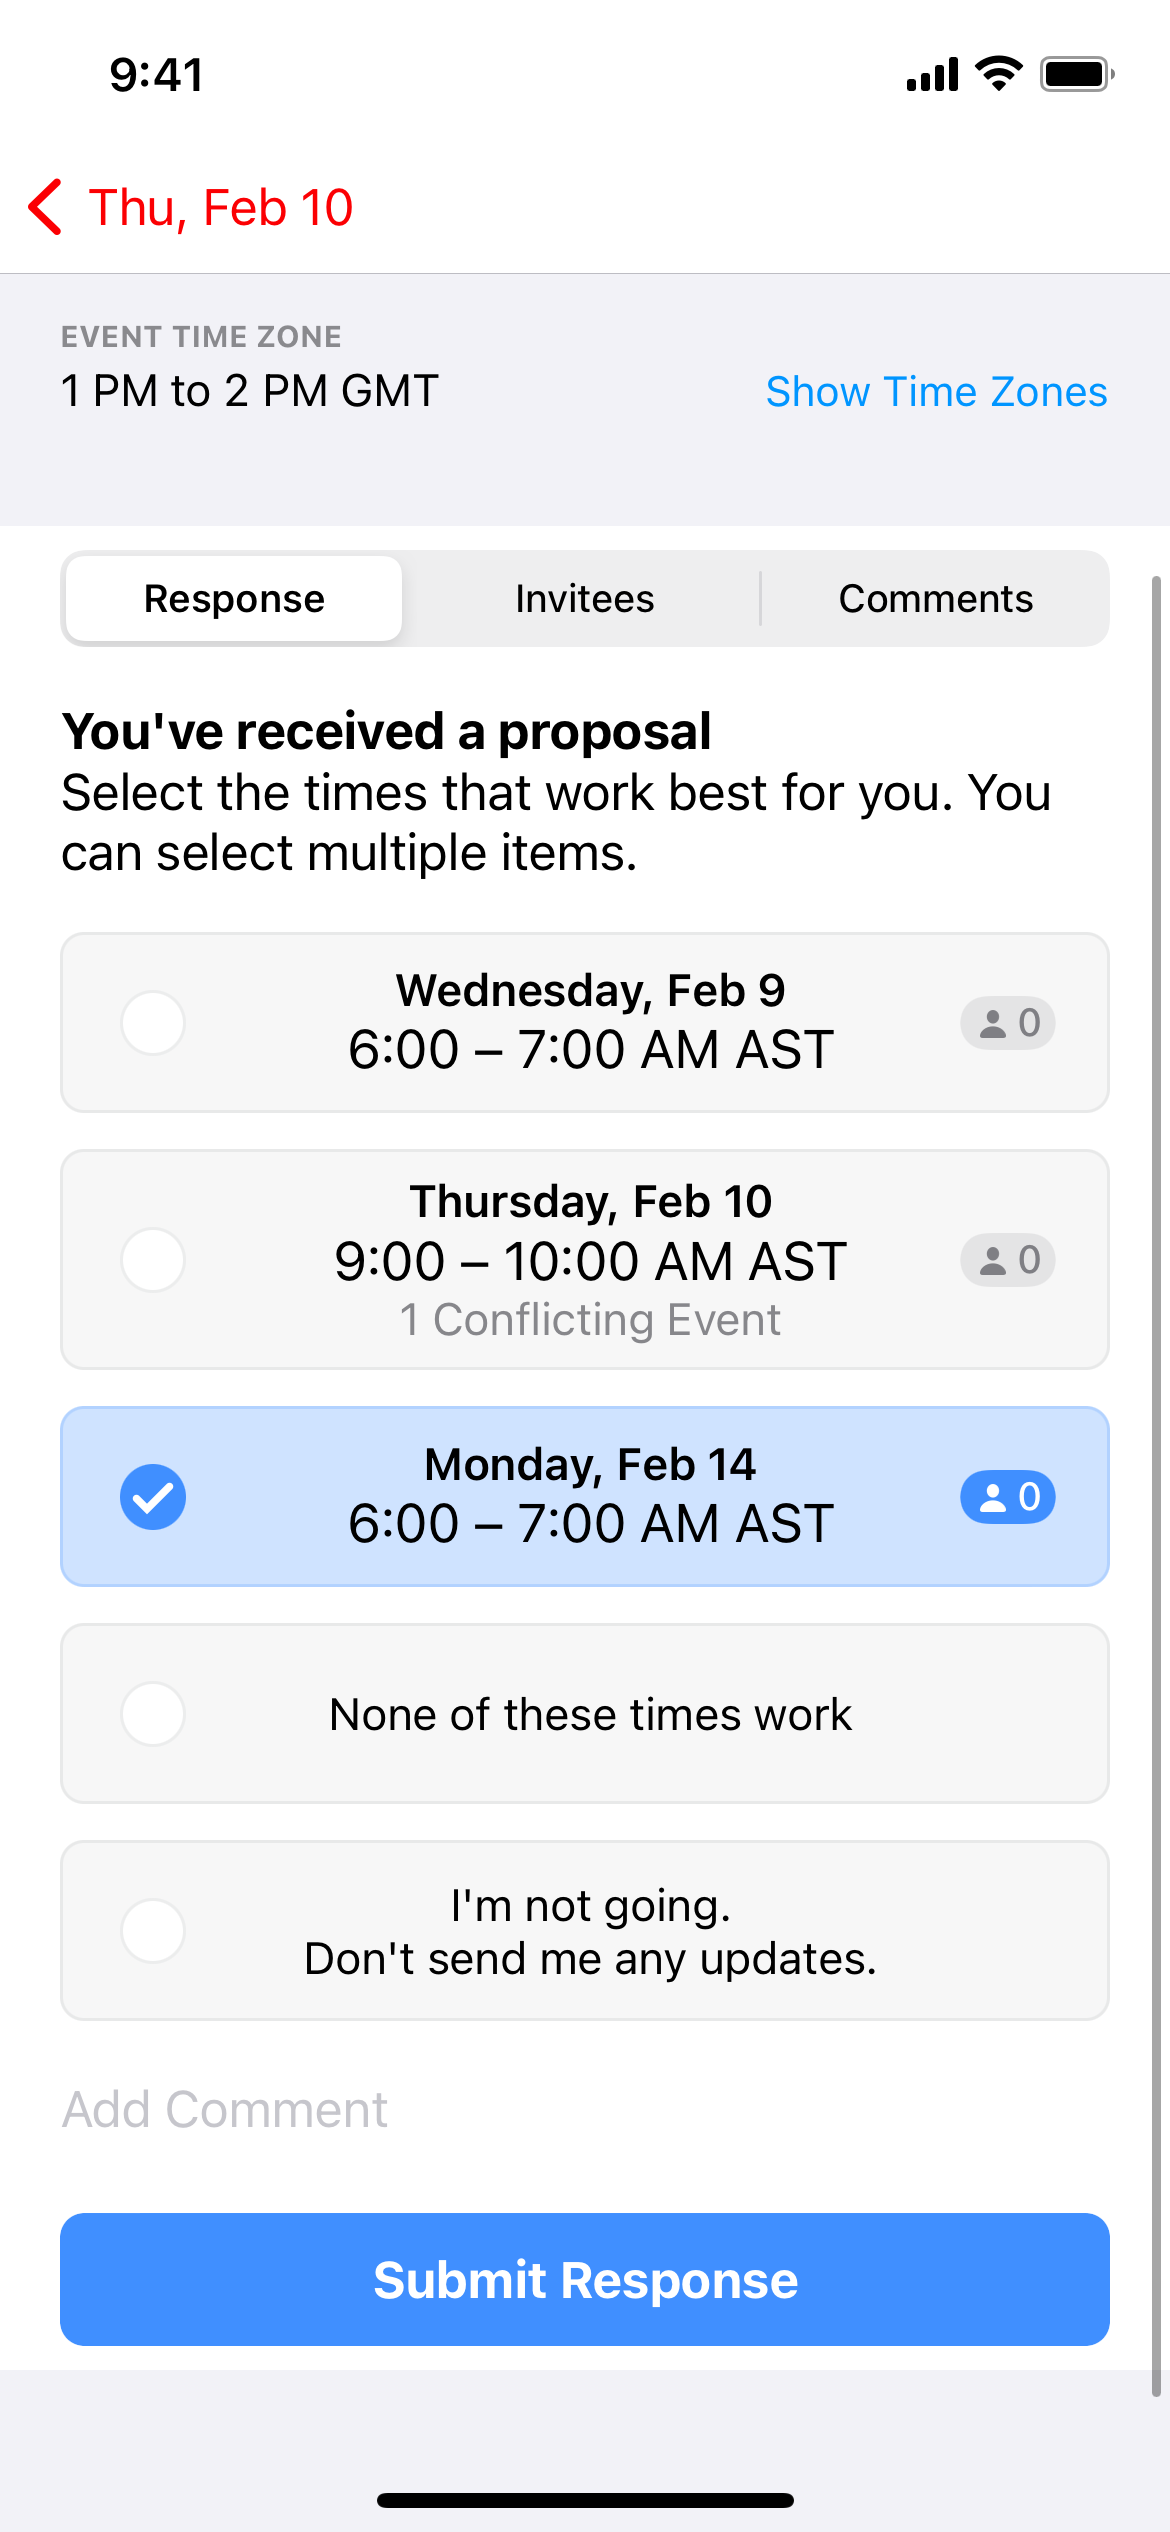Uncheck the Monday, Feb 14 time option
Viewport: 1170px width, 2532px height.
point(153,1497)
